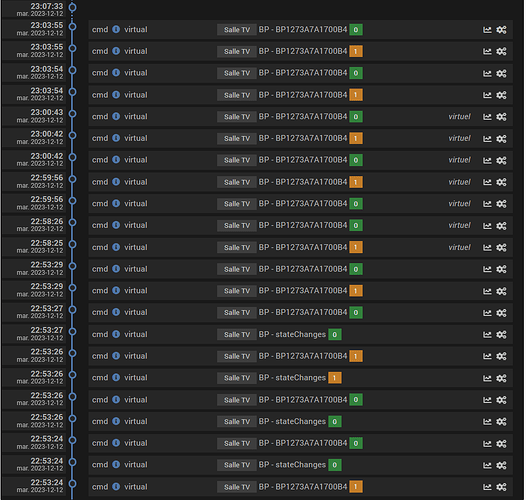The height and width of the screenshot is (500, 526).
Task: Click green 0 badge on 22:53:24 stateChanges row
Action: (335, 465)
